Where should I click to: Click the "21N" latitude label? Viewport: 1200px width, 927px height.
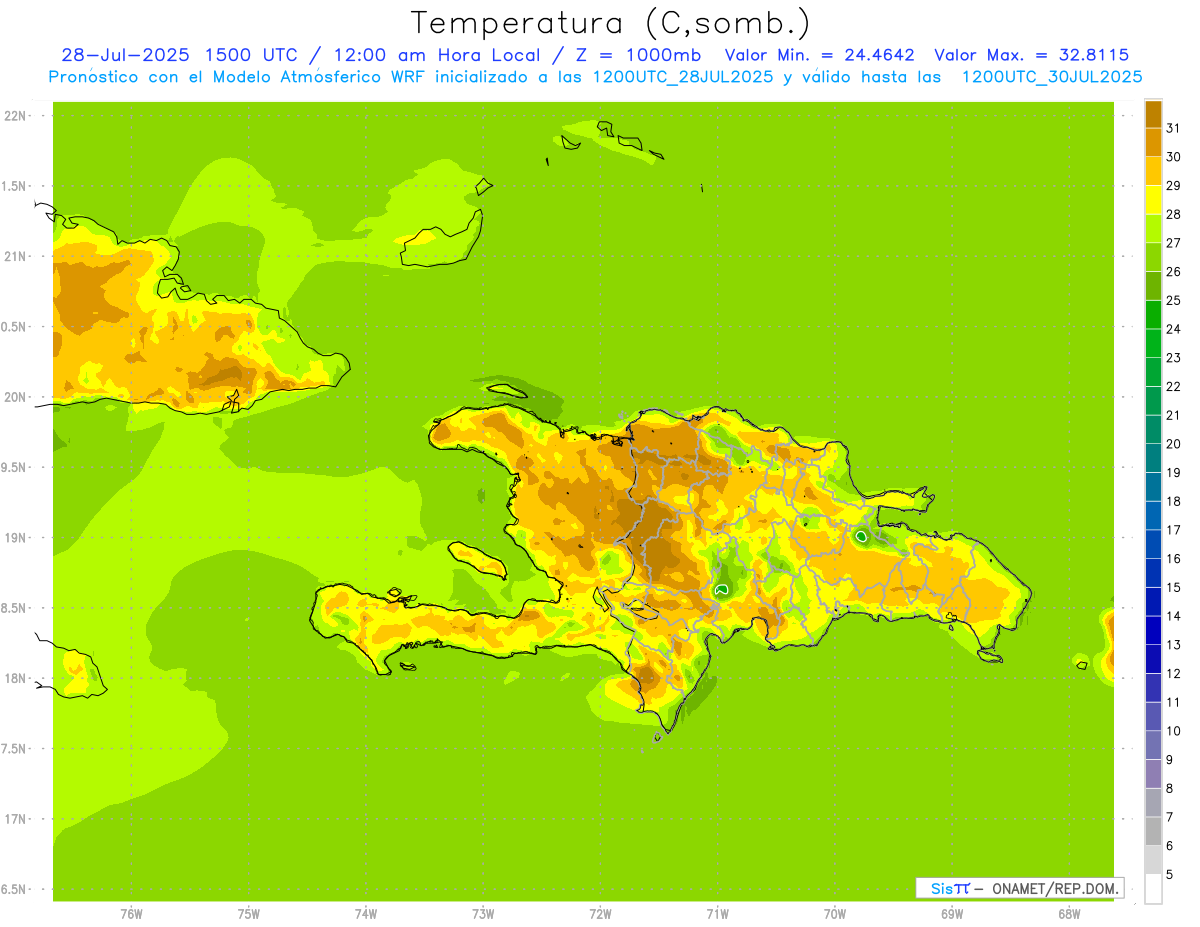(15, 257)
